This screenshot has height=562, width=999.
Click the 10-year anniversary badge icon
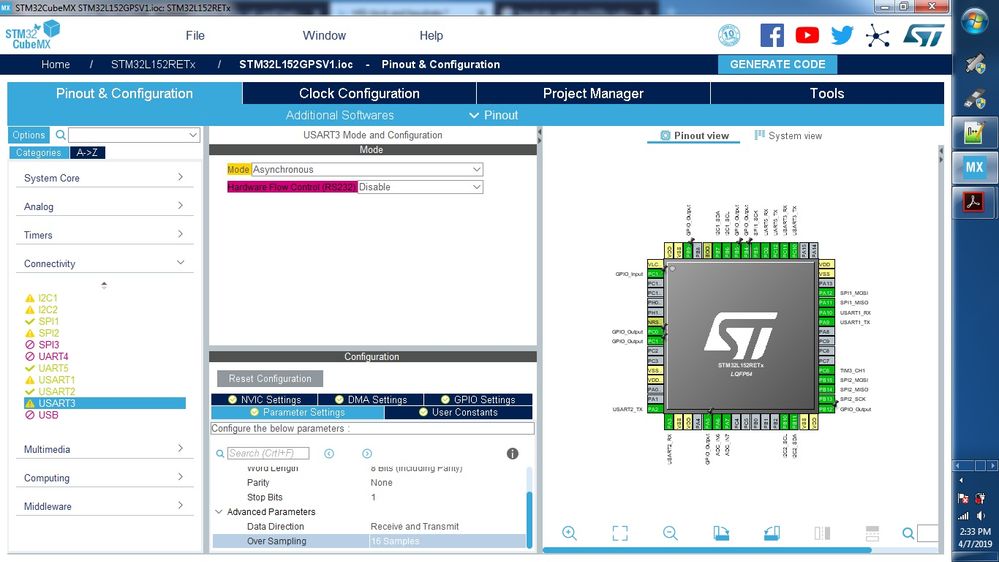click(x=729, y=35)
